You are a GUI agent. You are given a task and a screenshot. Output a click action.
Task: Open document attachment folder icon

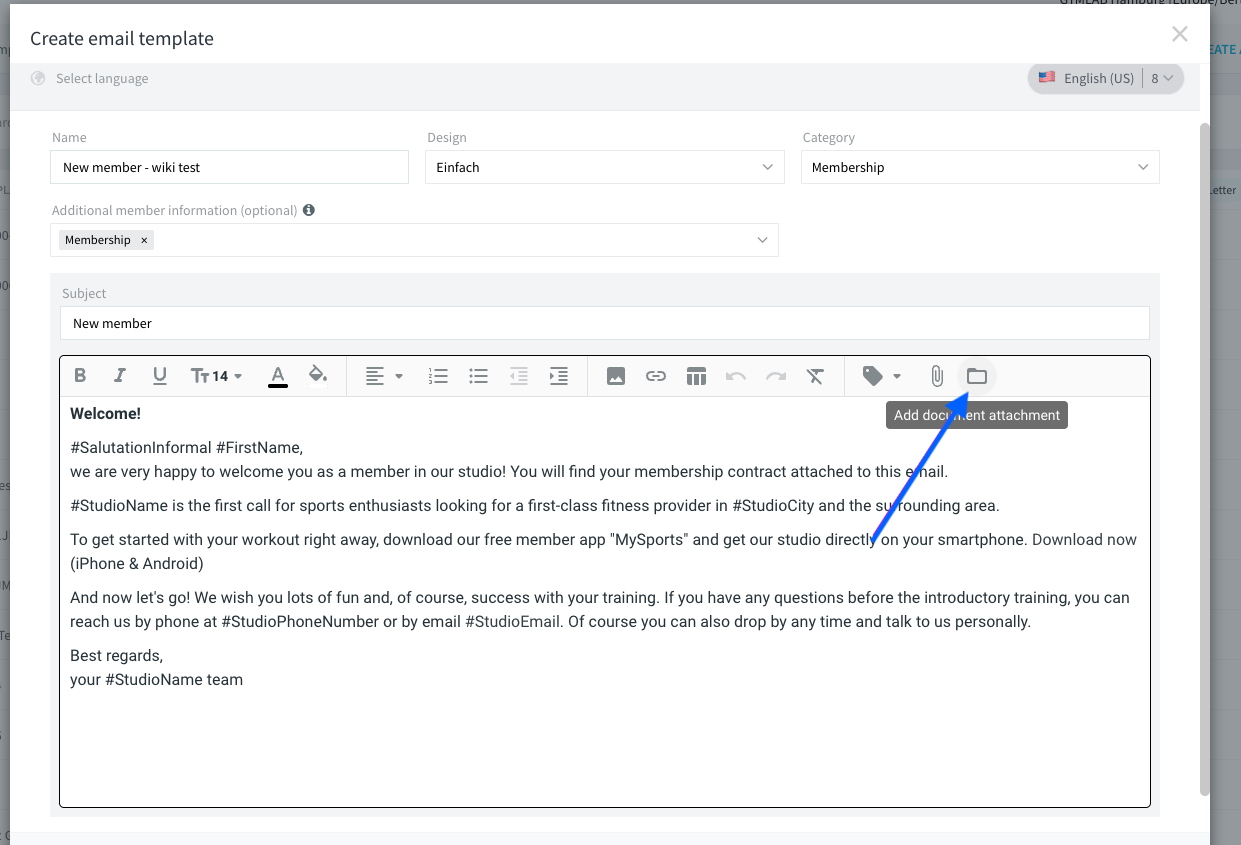977,376
